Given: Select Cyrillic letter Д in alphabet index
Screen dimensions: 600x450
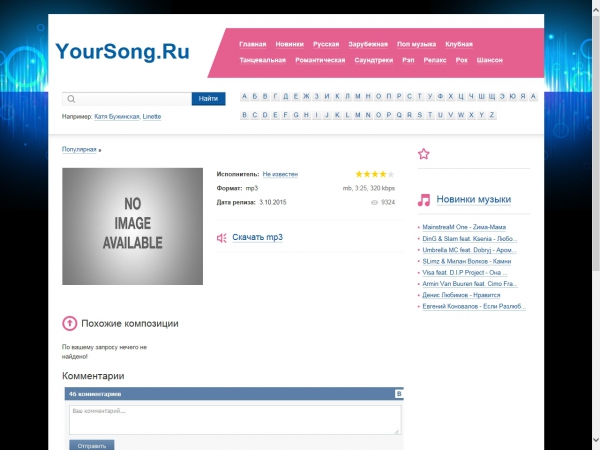Looking at the screenshot, I should click(x=285, y=96).
